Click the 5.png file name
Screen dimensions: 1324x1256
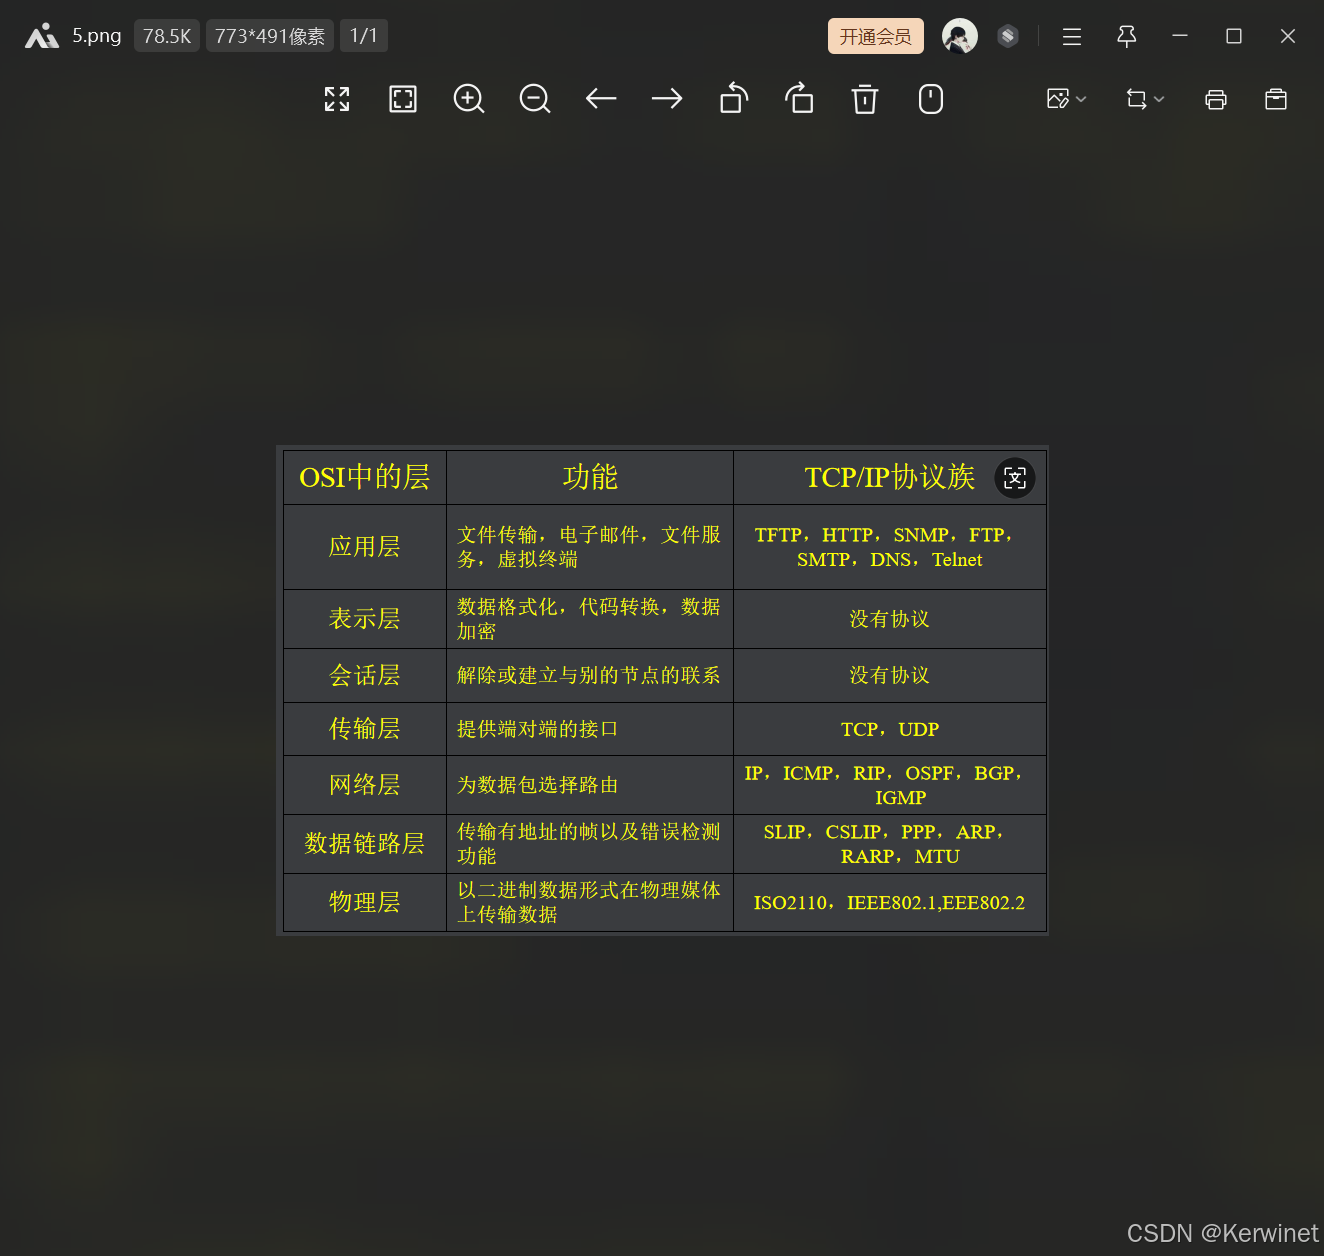pyautogui.click(x=97, y=36)
